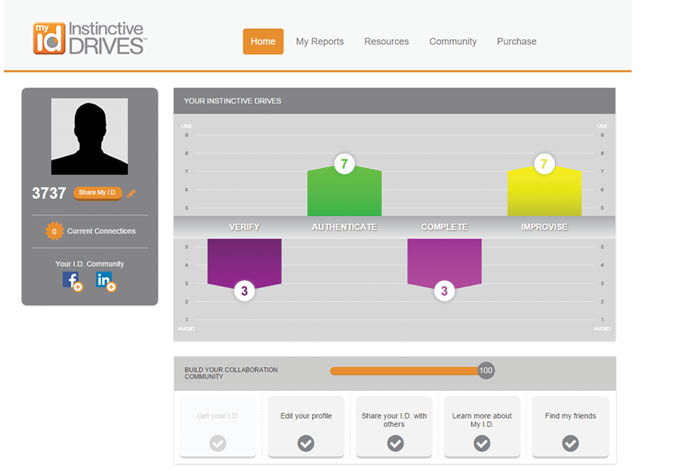Select the VERIFY label
The image size is (689, 471).
pos(244,227)
